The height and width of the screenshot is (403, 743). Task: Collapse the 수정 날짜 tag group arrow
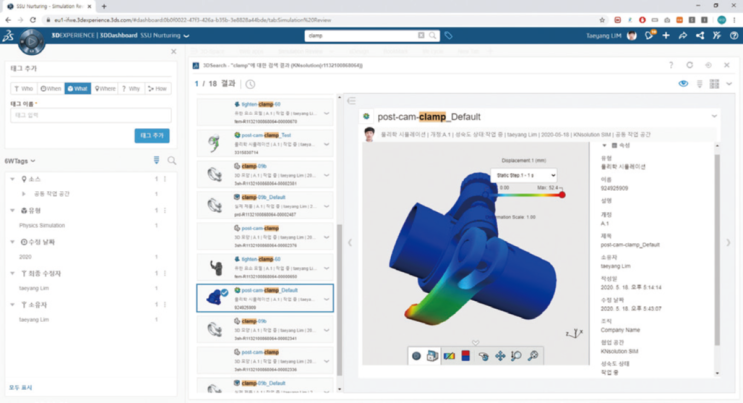pyautogui.click(x=13, y=242)
